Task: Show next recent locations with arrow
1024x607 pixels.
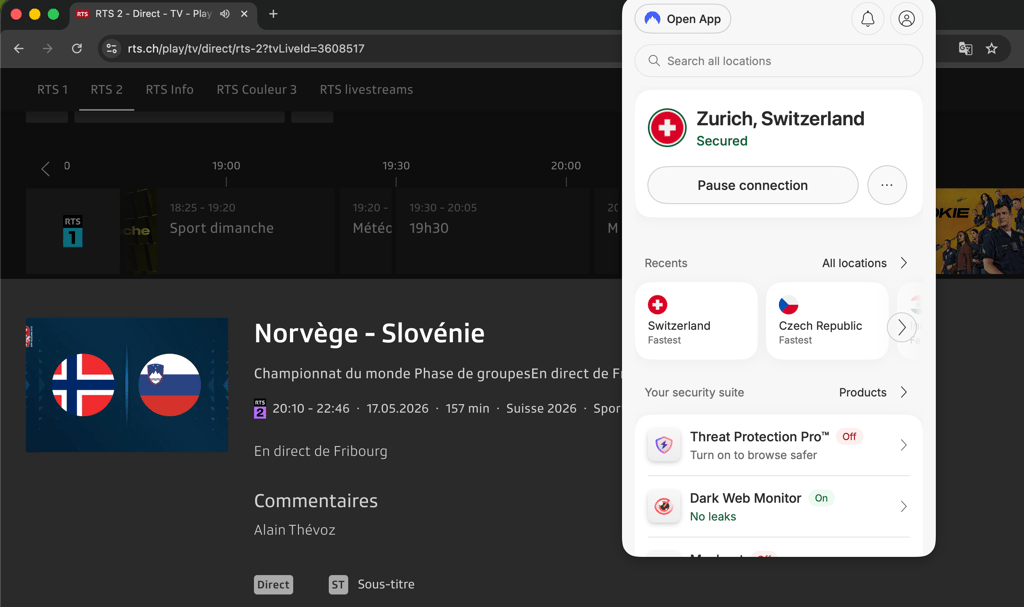Action: click(x=901, y=327)
